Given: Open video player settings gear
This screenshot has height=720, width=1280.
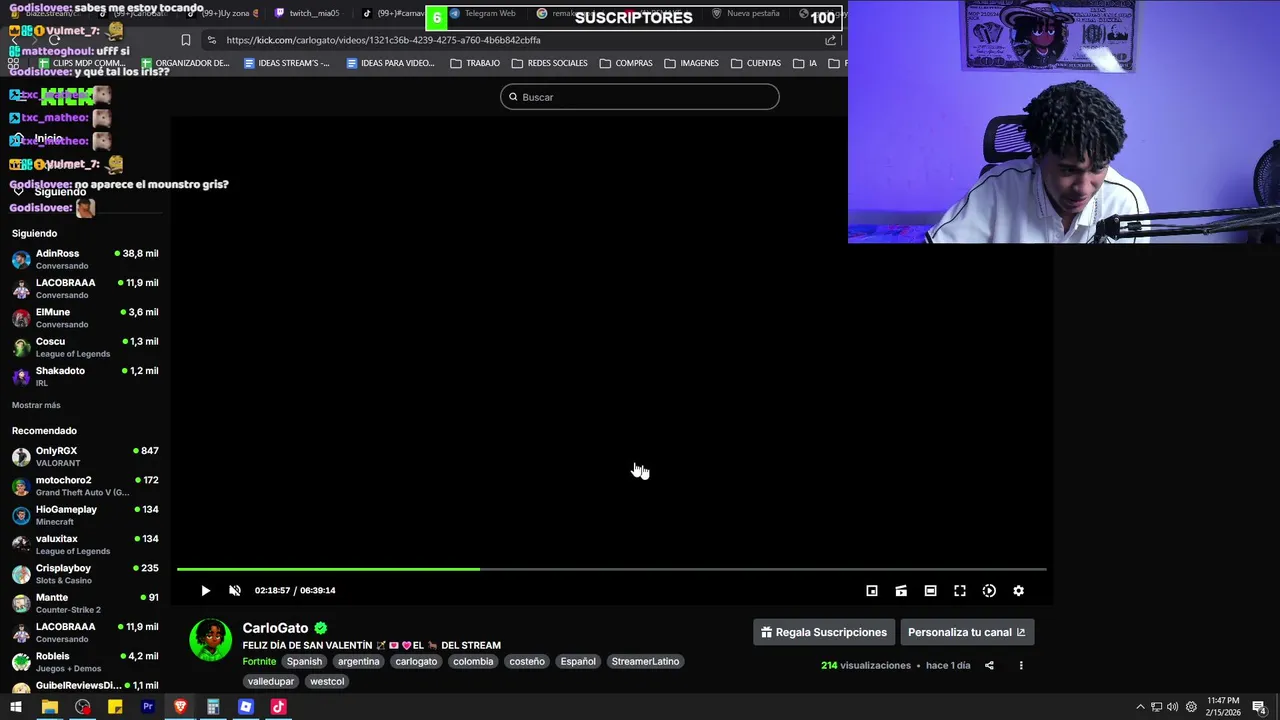Looking at the screenshot, I should (1018, 591).
